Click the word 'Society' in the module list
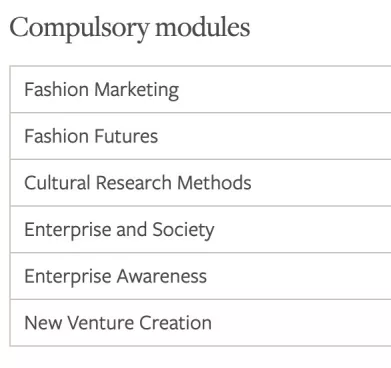Viewport: 391px width, 368px height. point(183,230)
